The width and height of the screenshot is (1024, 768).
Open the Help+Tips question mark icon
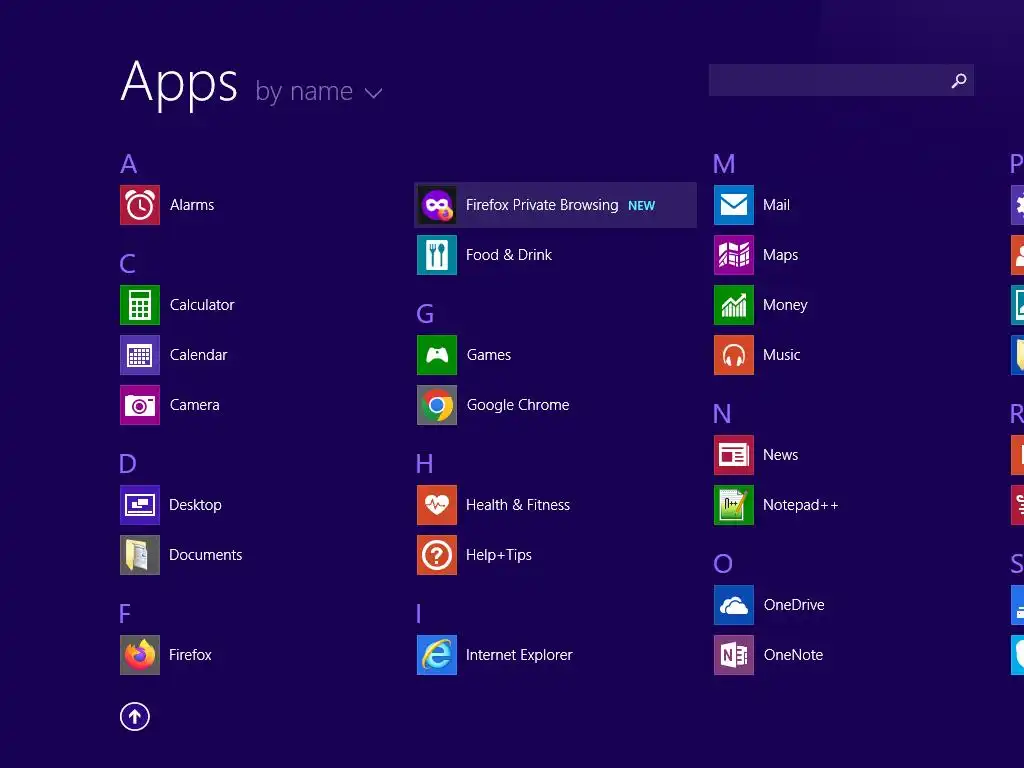437,555
